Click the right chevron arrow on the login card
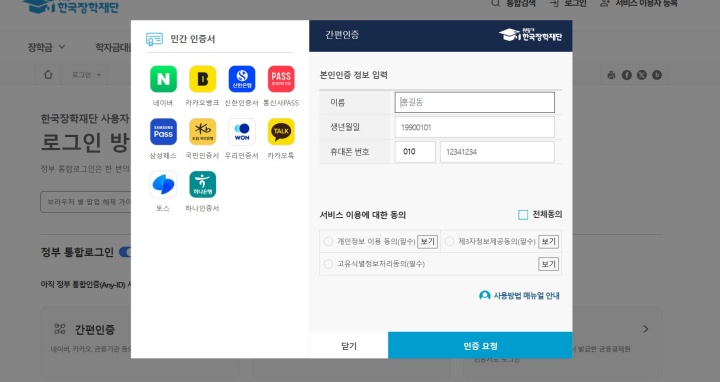Image resolution: width=720 pixels, height=382 pixels. tap(646, 329)
